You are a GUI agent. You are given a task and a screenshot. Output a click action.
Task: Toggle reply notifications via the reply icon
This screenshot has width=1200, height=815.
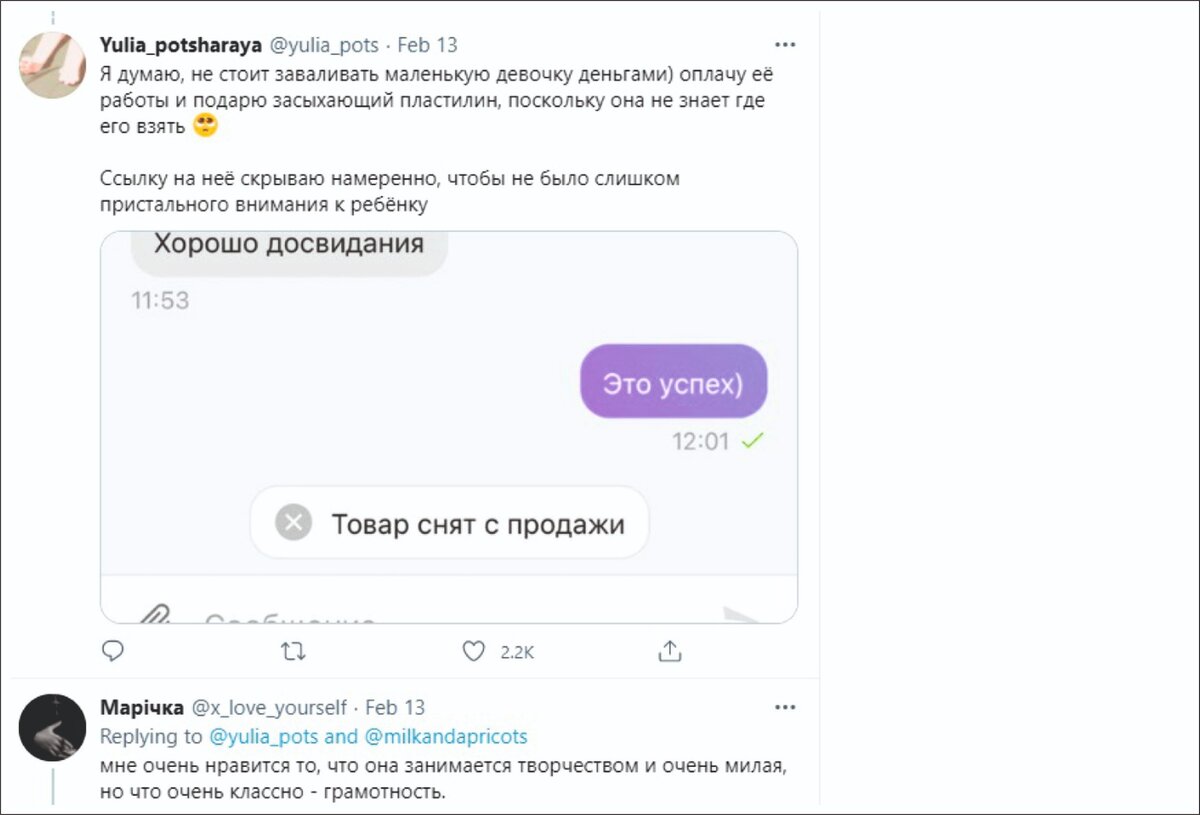click(x=113, y=651)
